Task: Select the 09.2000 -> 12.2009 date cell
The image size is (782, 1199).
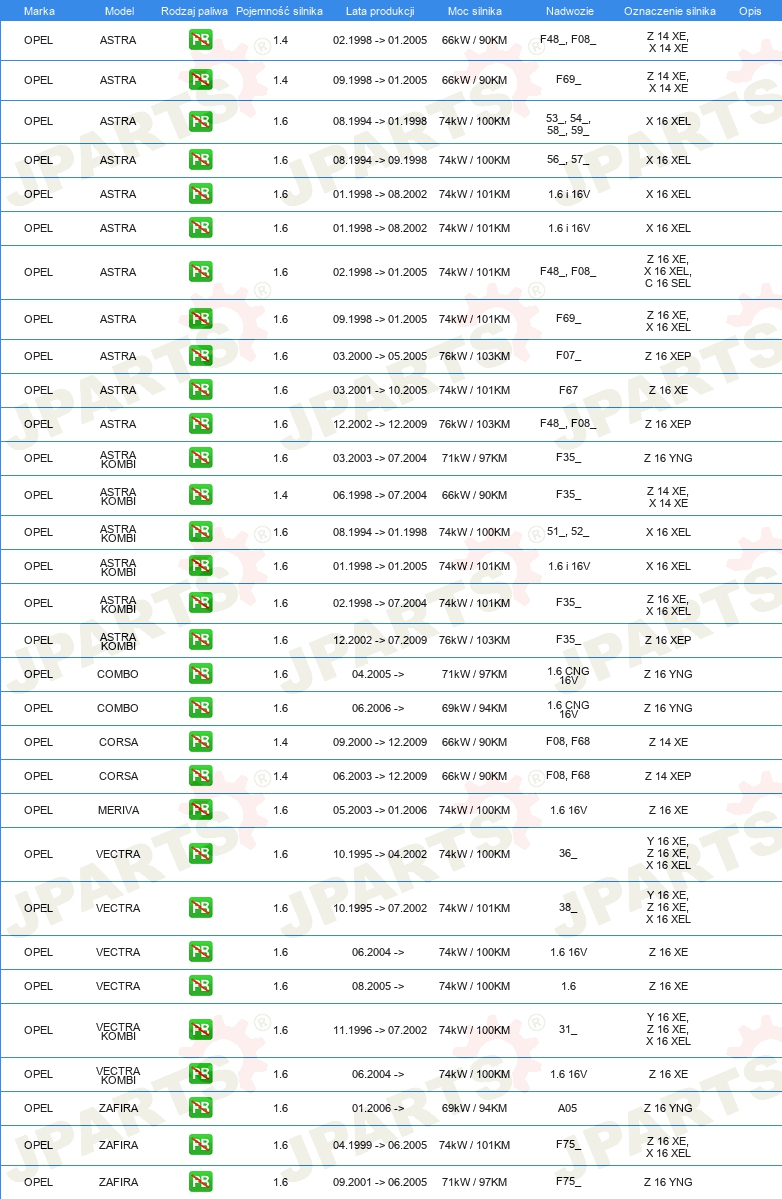Action: [x=380, y=742]
